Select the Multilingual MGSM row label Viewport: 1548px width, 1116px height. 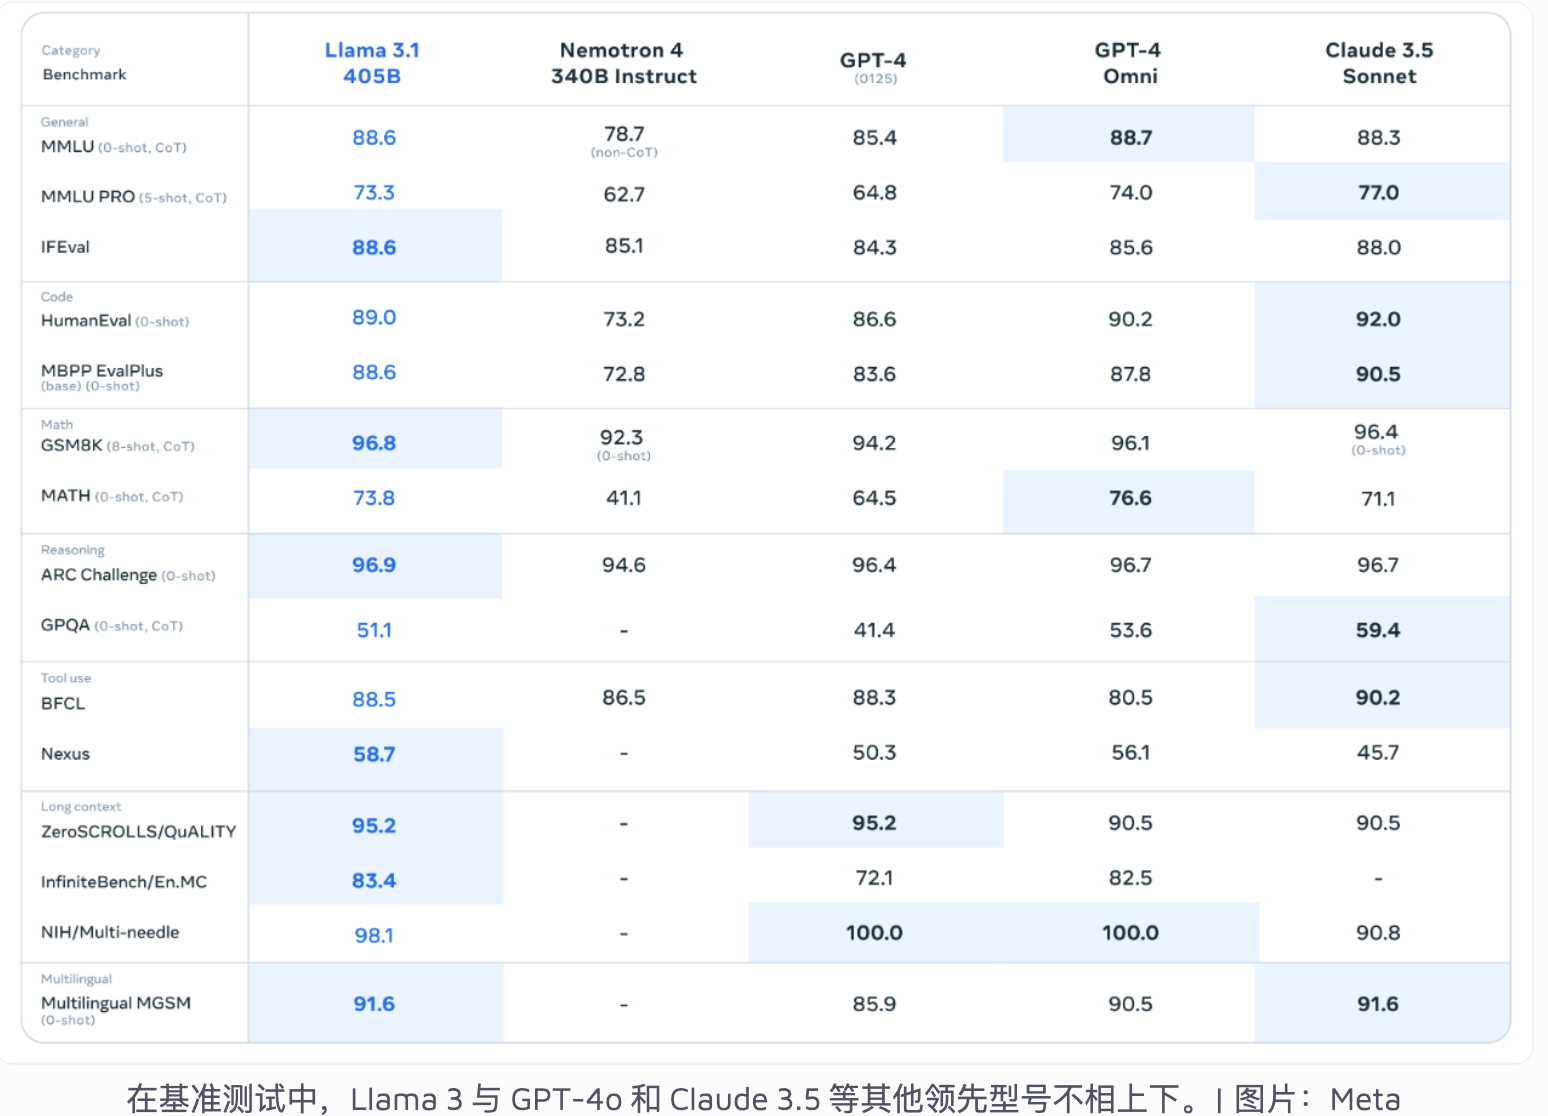[116, 1009]
